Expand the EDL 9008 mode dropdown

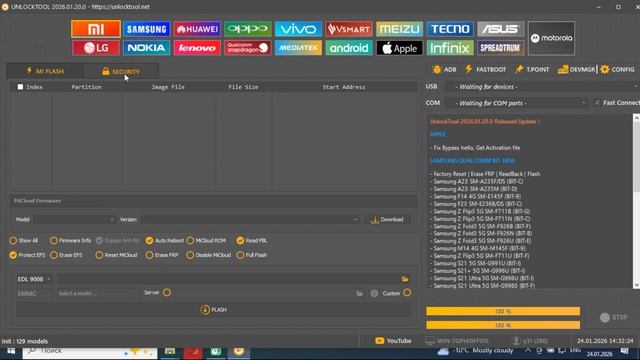(34, 279)
